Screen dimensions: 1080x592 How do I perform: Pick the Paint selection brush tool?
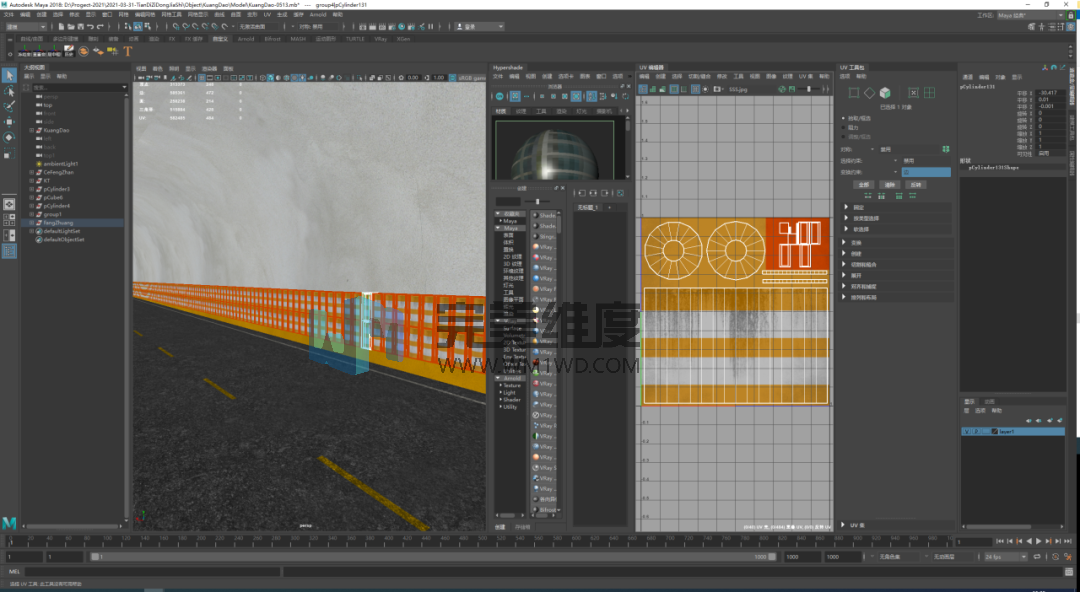click(x=9, y=107)
